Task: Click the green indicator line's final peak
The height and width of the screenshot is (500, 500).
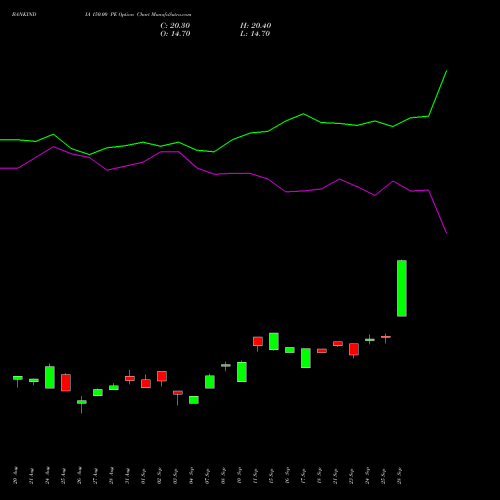Action: tap(446, 71)
